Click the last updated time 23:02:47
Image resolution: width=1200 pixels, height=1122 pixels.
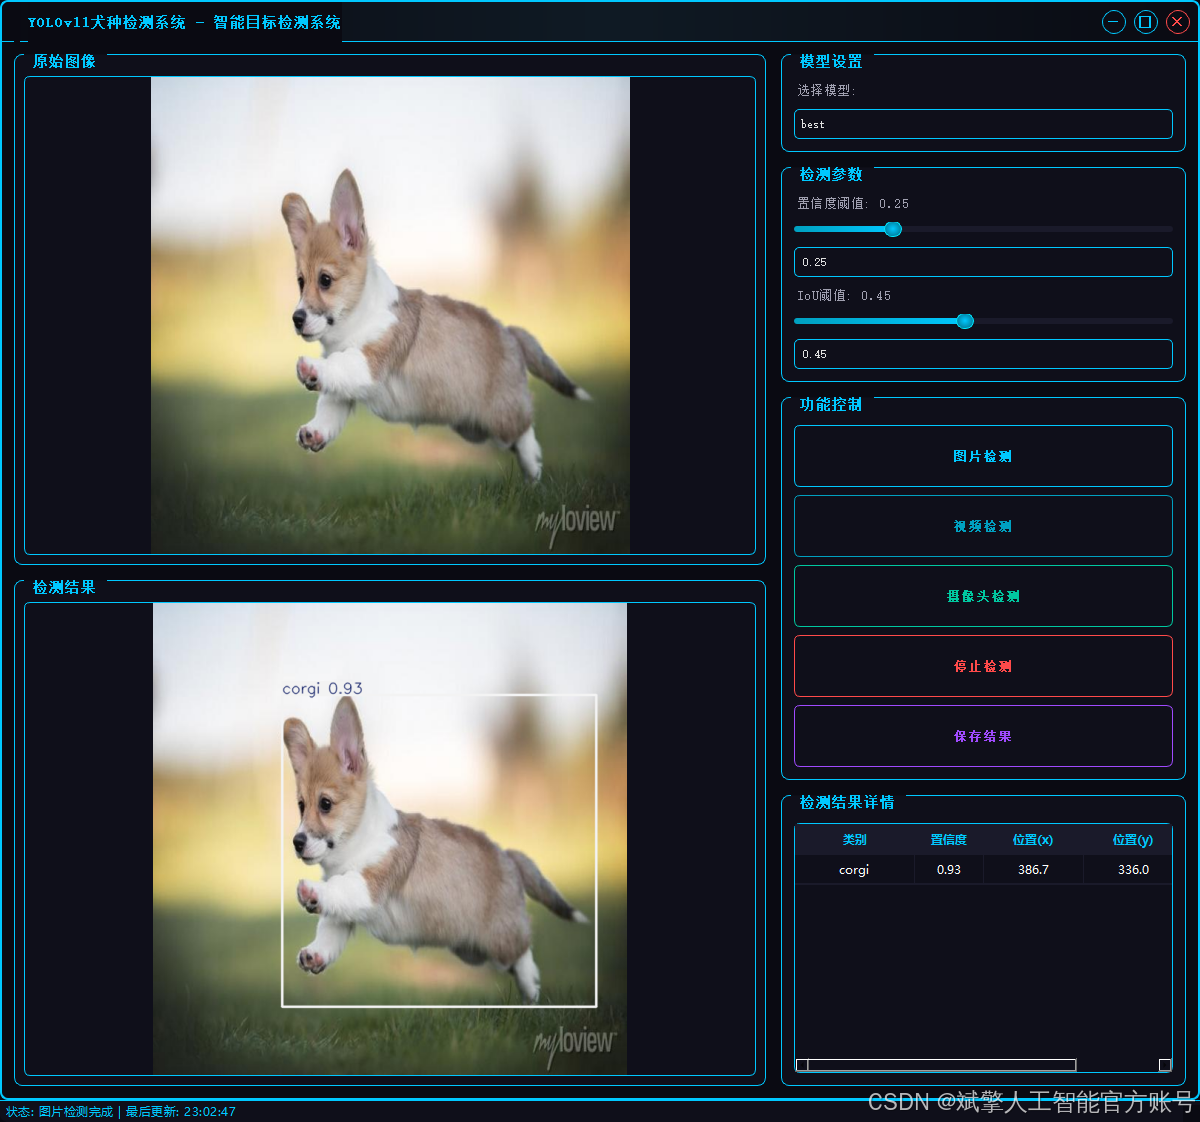pyautogui.click(x=210, y=1112)
